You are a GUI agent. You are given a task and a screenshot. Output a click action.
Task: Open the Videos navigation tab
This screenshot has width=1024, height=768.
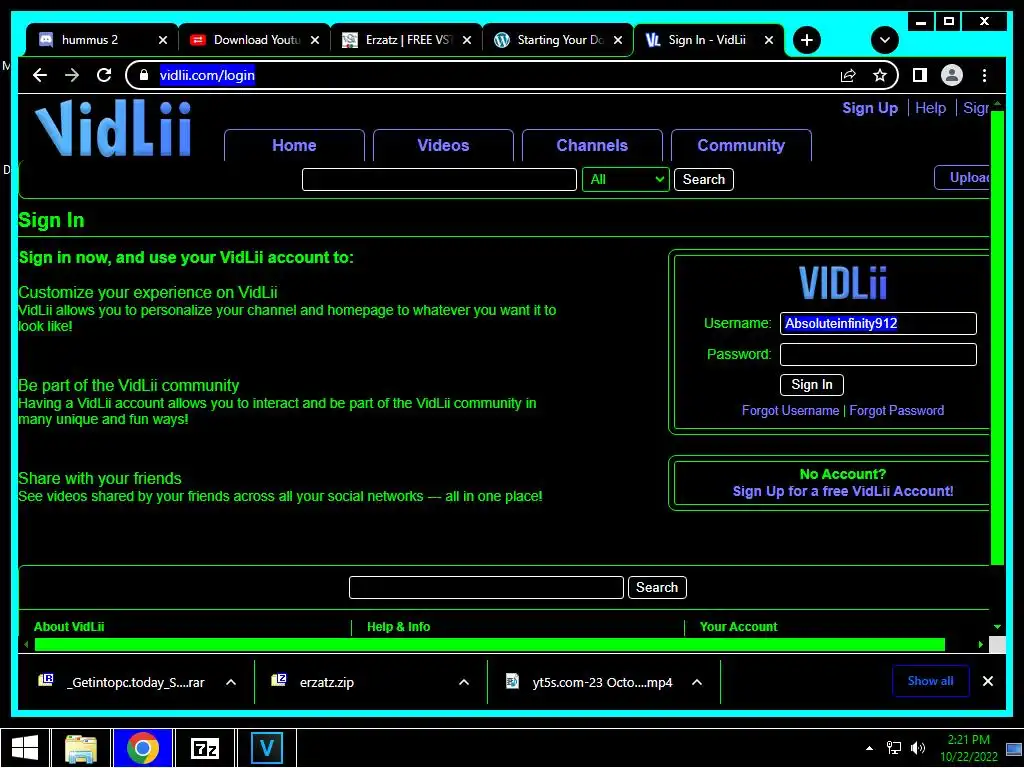pyautogui.click(x=443, y=145)
